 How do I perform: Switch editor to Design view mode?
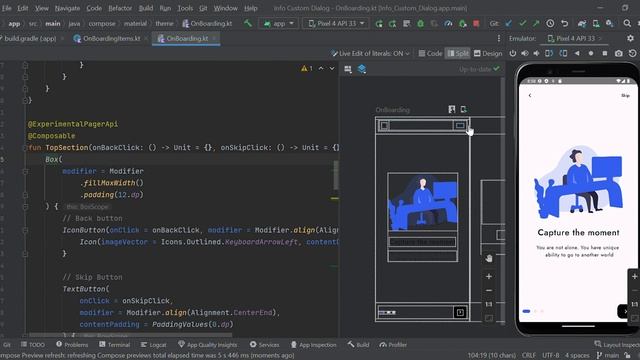click(488, 53)
